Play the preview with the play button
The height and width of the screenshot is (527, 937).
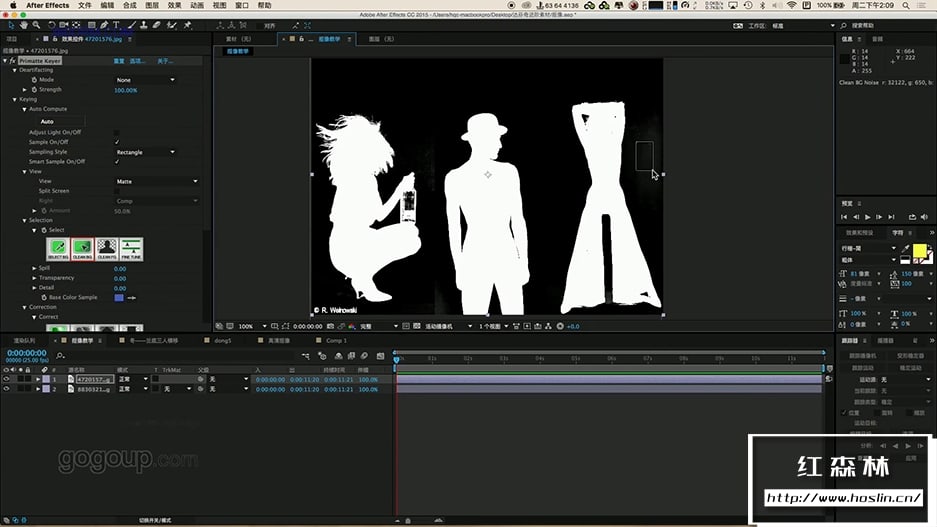868,217
